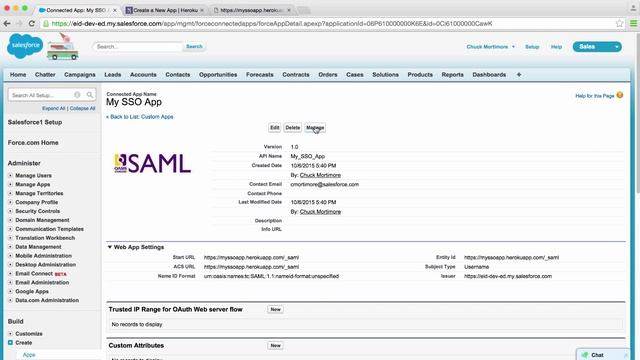
Task: Expand Mobile Administration node
Action: click(10, 256)
